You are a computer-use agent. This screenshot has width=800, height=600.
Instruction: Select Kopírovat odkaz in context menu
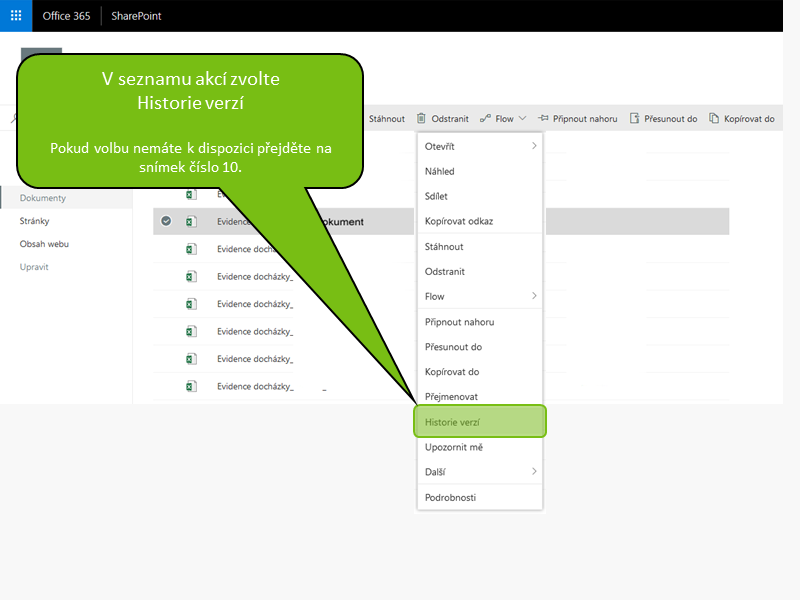(x=458, y=221)
